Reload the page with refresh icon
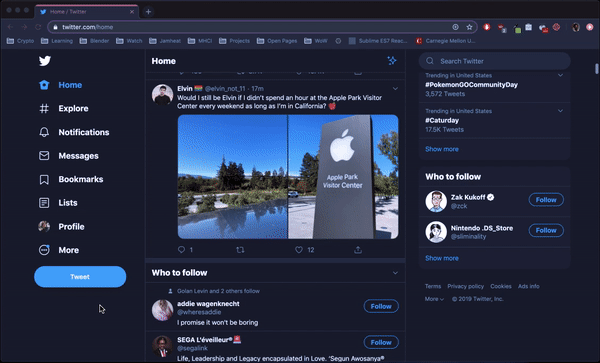The height and width of the screenshot is (363, 600). (x=38, y=27)
